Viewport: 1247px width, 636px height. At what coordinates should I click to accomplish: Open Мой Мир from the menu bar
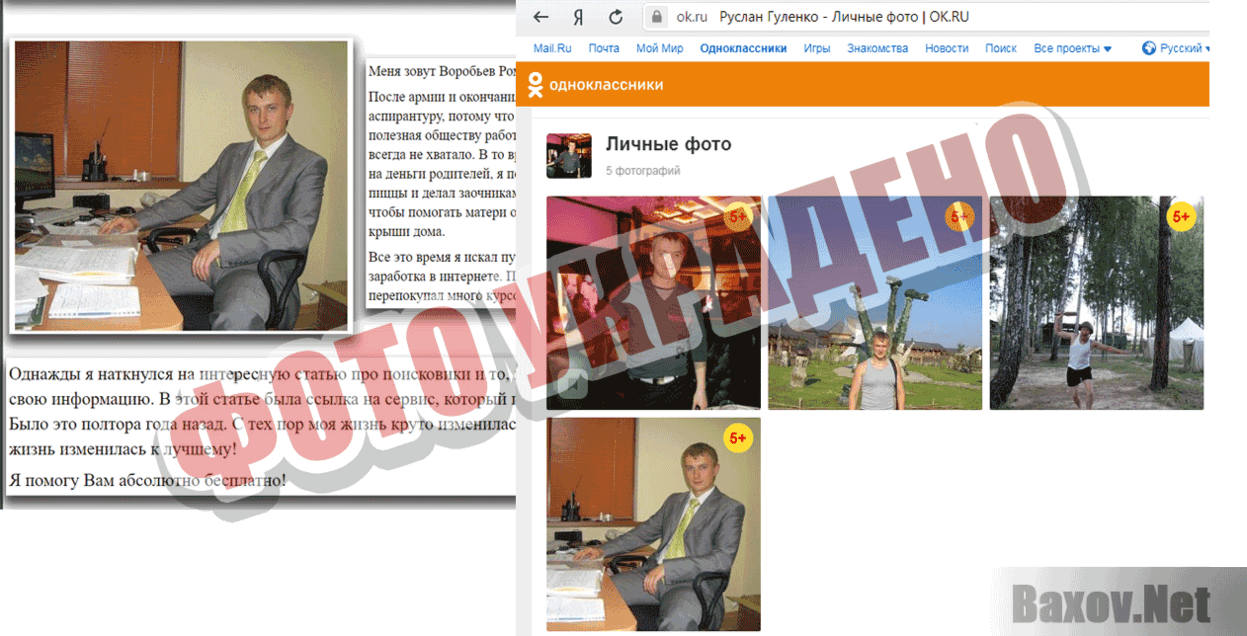tap(661, 47)
